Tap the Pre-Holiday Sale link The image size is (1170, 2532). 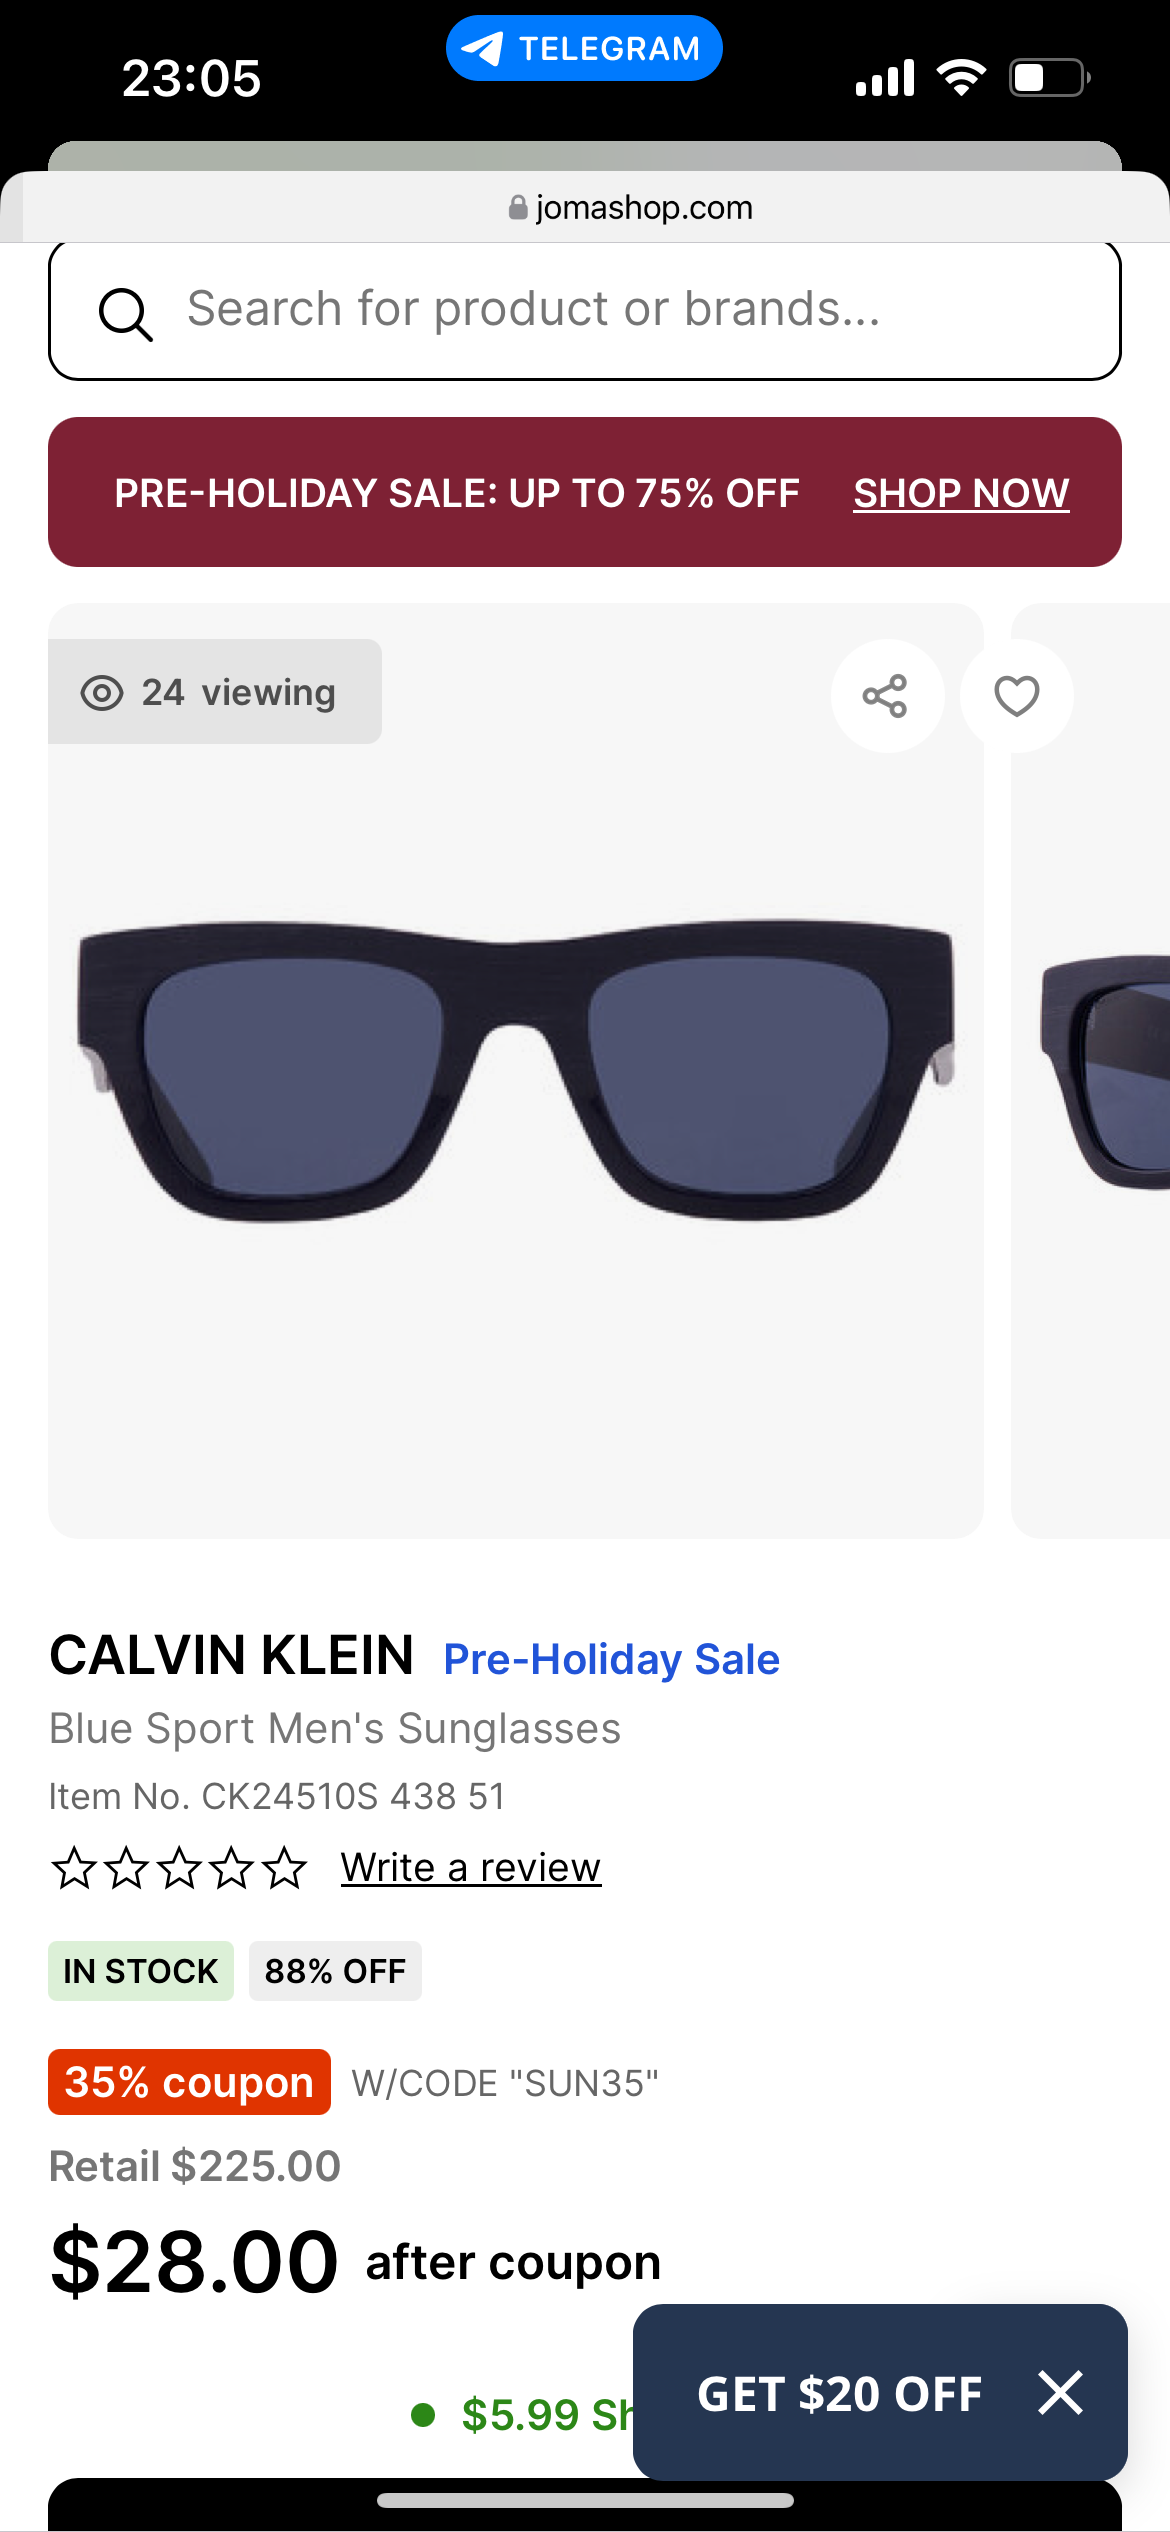click(611, 1660)
